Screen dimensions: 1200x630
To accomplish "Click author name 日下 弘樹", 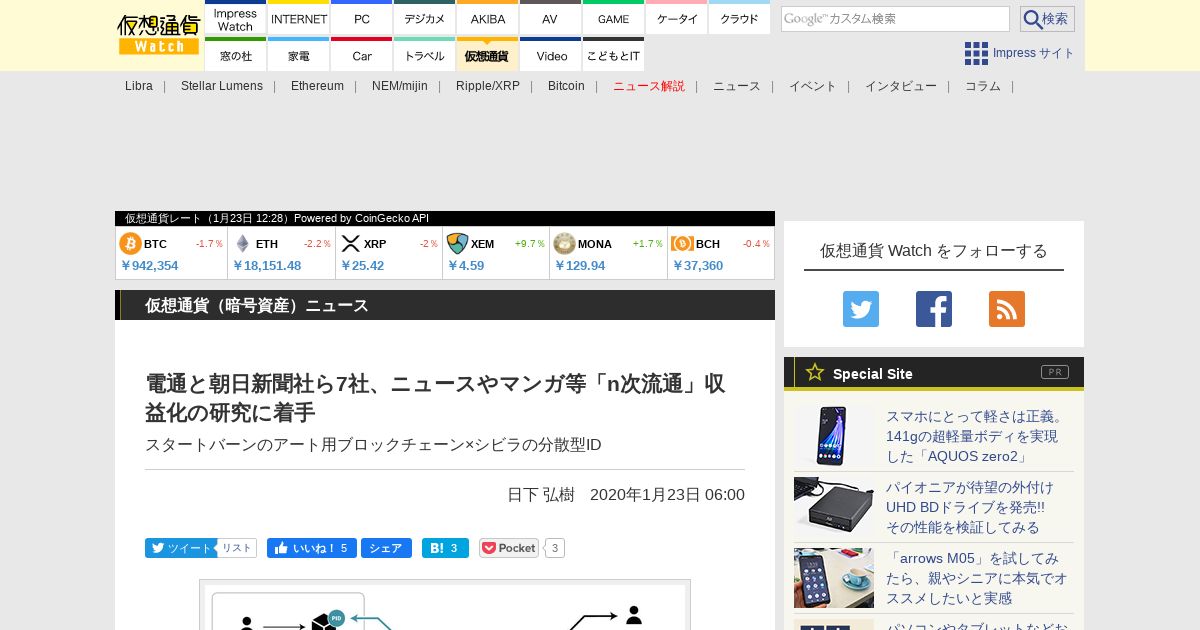I will click(541, 495).
